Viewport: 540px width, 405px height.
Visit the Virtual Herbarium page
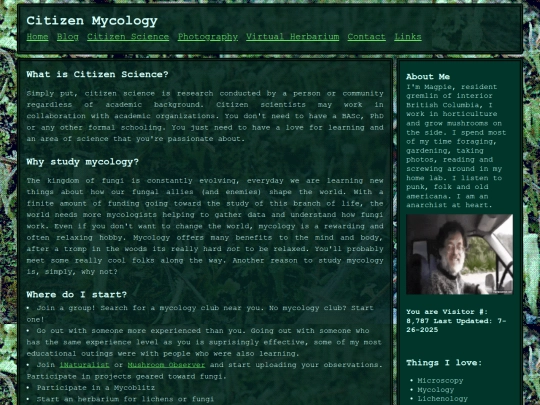pyautogui.click(x=292, y=37)
